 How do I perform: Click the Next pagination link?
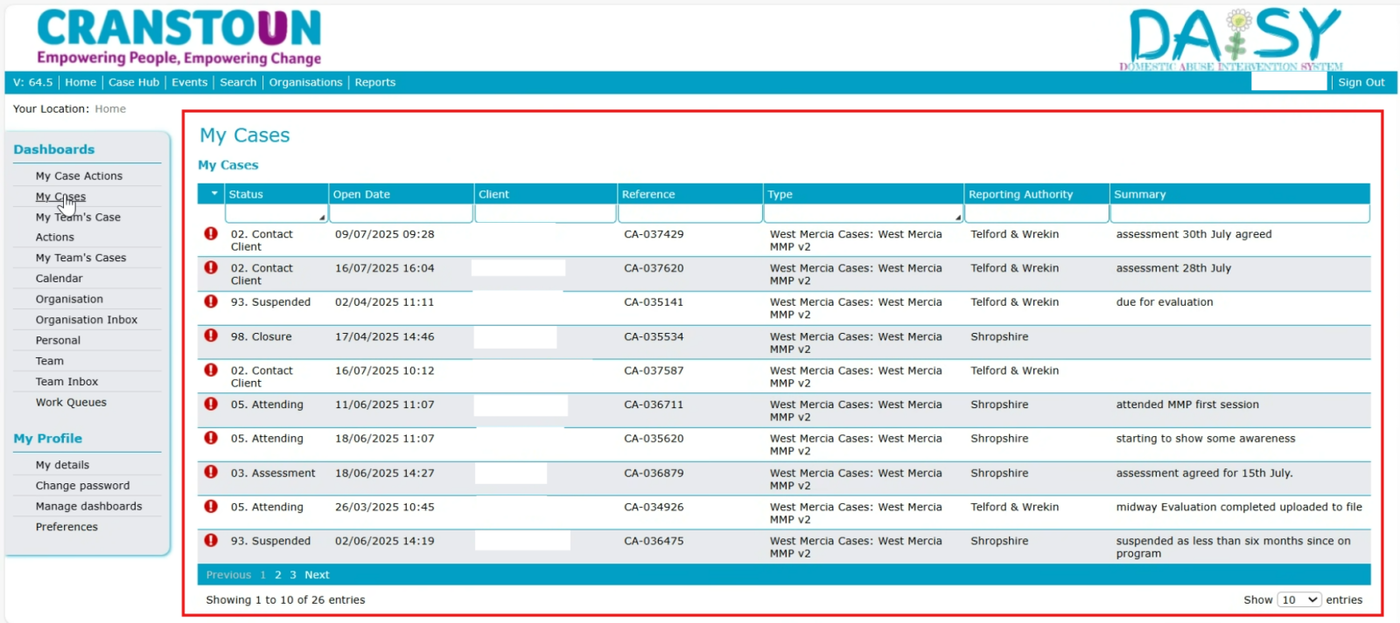pos(317,575)
